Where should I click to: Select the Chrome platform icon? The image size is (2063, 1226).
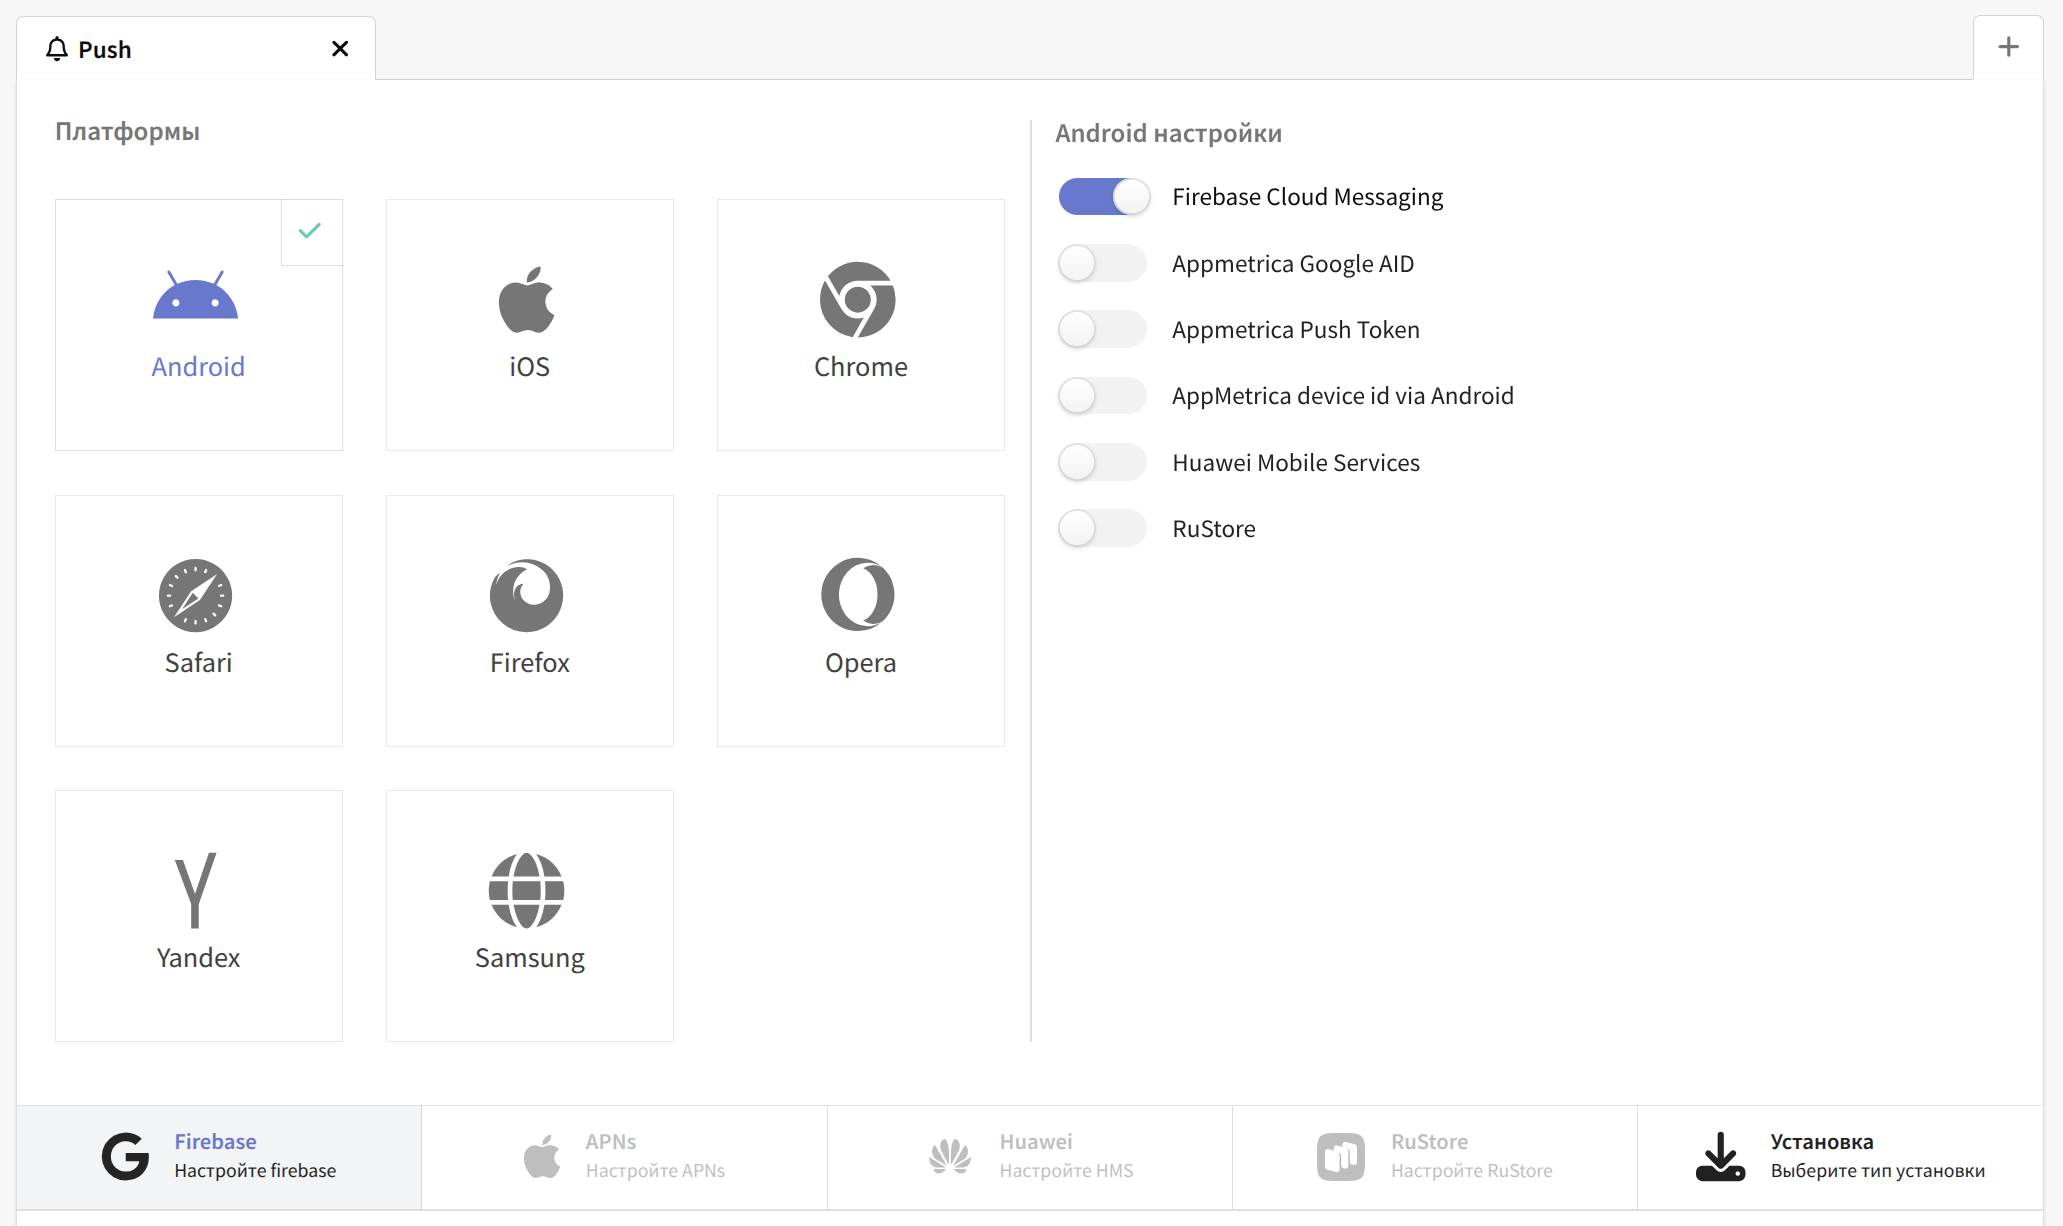click(x=858, y=300)
